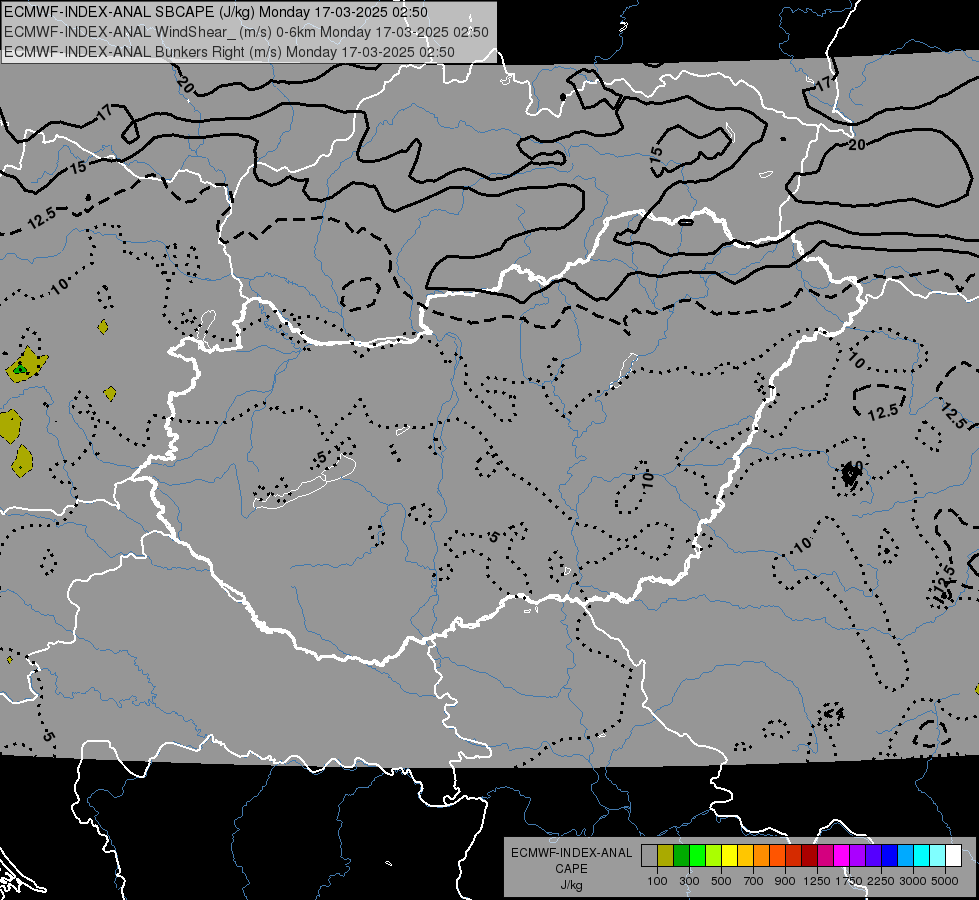Click the legend value 900
Image resolution: width=979 pixels, height=900 pixels.
coord(785,881)
